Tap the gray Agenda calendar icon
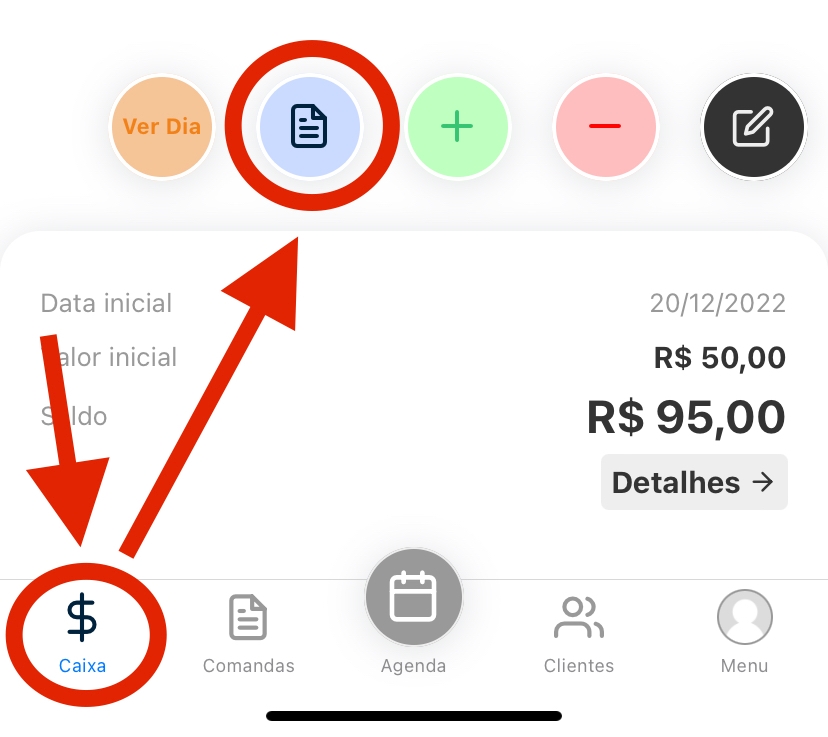This screenshot has height=737, width=828. [x=413, y=597]
